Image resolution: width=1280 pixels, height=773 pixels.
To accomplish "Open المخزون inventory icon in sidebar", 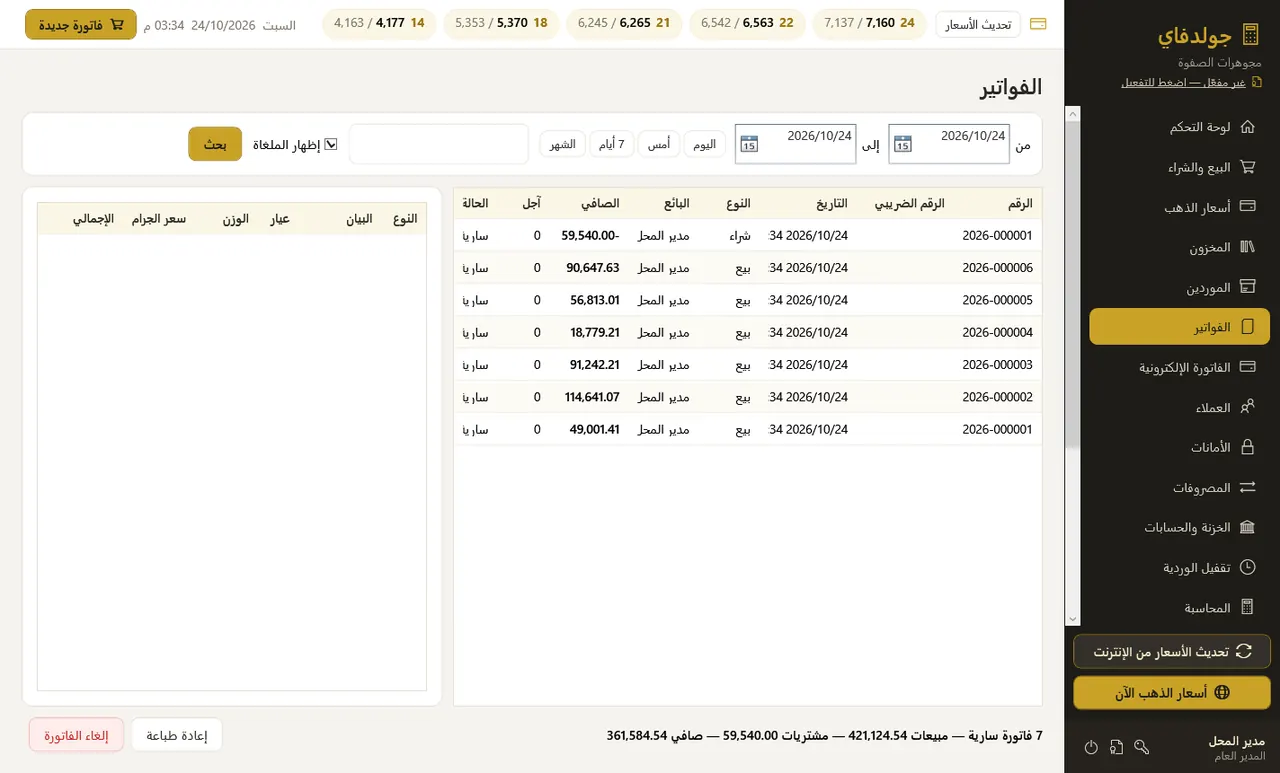I will (1247, 247).
